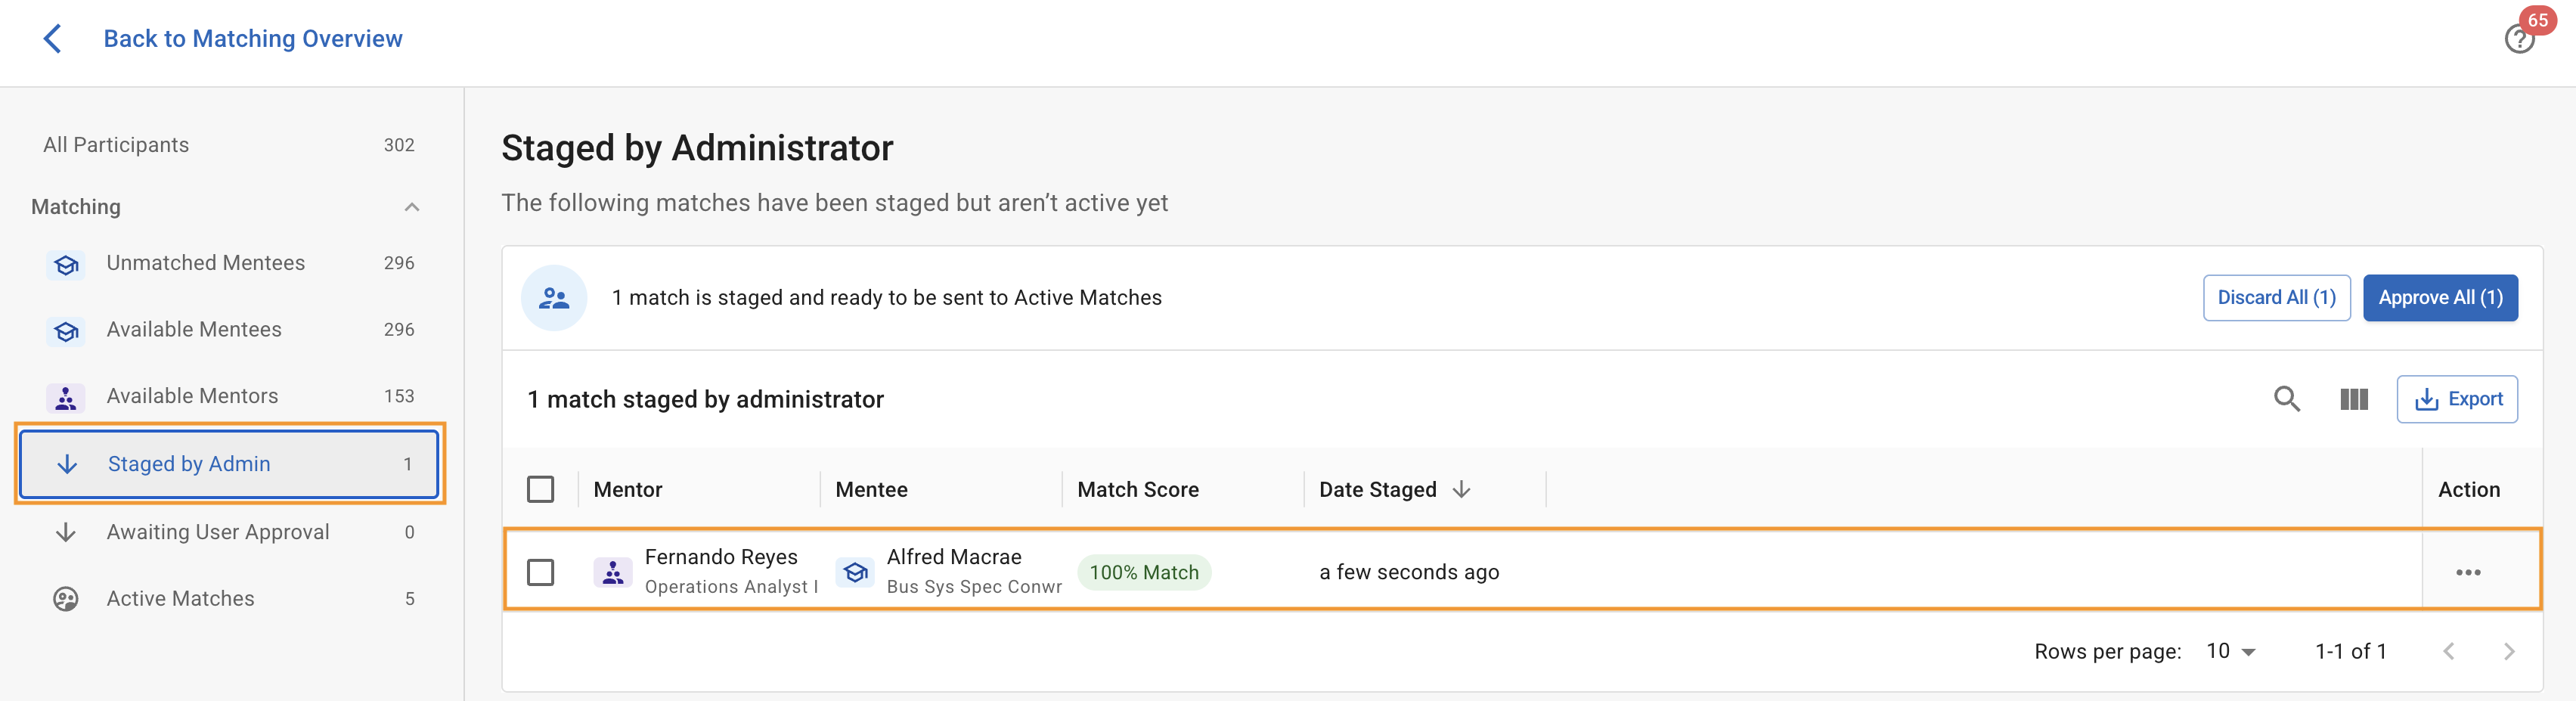
Task: Go to the previous page arrow
Action: [x=2448, y=651]
